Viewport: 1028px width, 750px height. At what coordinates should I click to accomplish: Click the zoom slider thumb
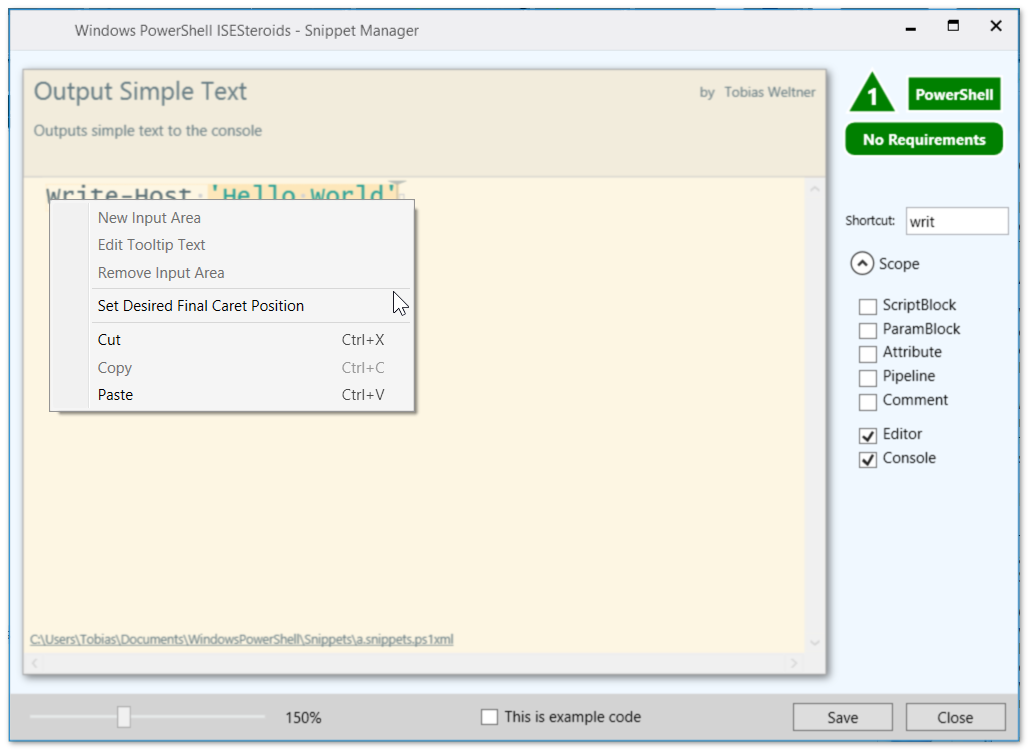tap(124, 717)
